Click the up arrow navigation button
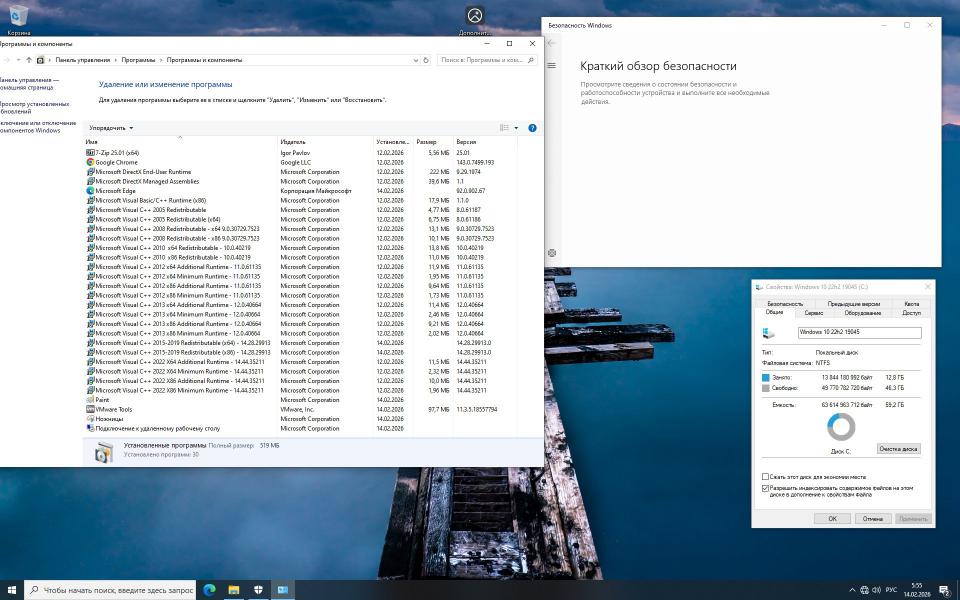960x600 pixels. click(28, 60)
